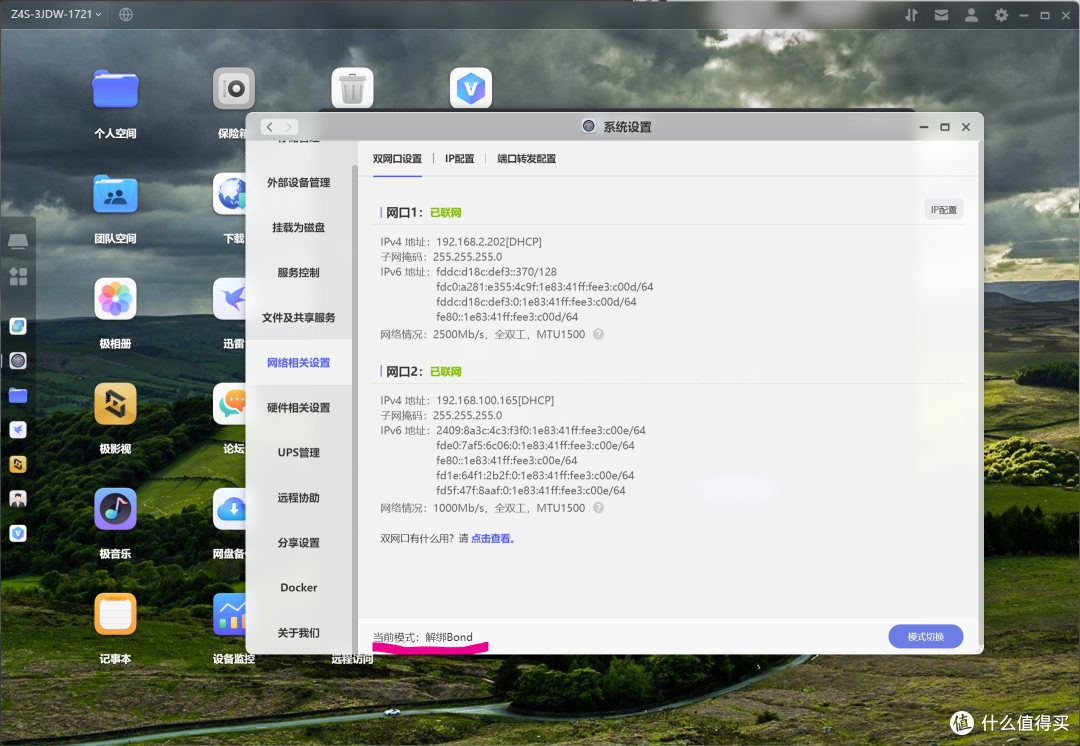The image size is (1080, 746).
Task: Close the 系统设置 window
Action: point(966,127)
